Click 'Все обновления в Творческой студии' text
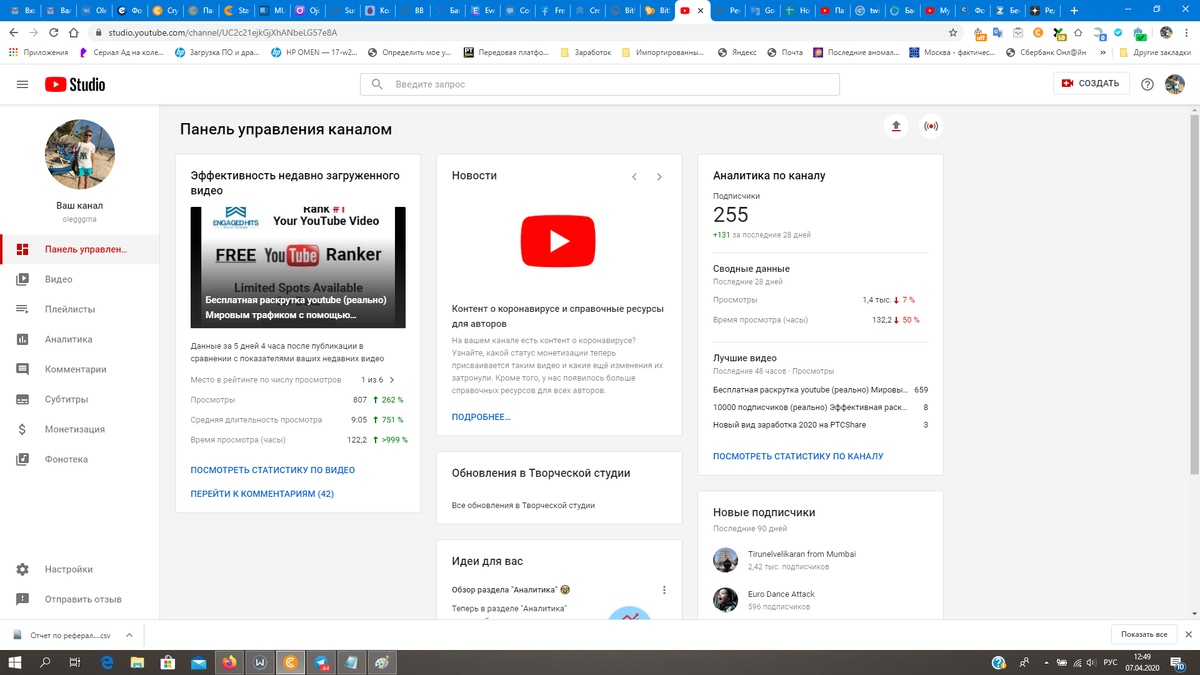Viewport: 1200px width, 675px height. (x=523, y=505)
